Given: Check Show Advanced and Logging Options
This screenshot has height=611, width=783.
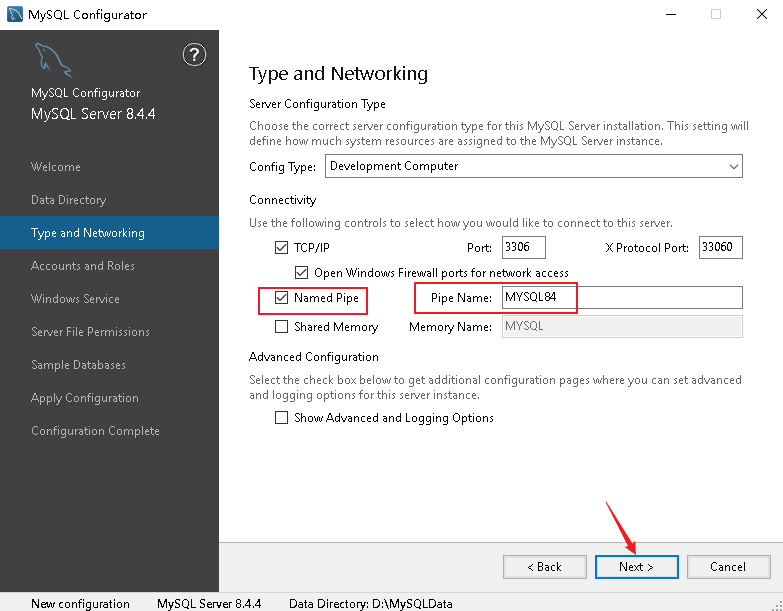Looking at the screenshot, I should tap(282, 417).
